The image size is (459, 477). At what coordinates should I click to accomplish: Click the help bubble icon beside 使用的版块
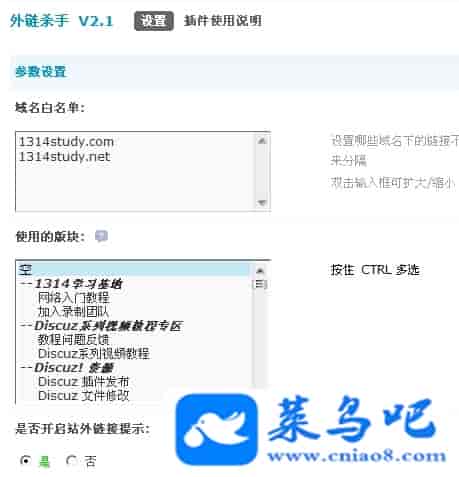coord(101,236)
